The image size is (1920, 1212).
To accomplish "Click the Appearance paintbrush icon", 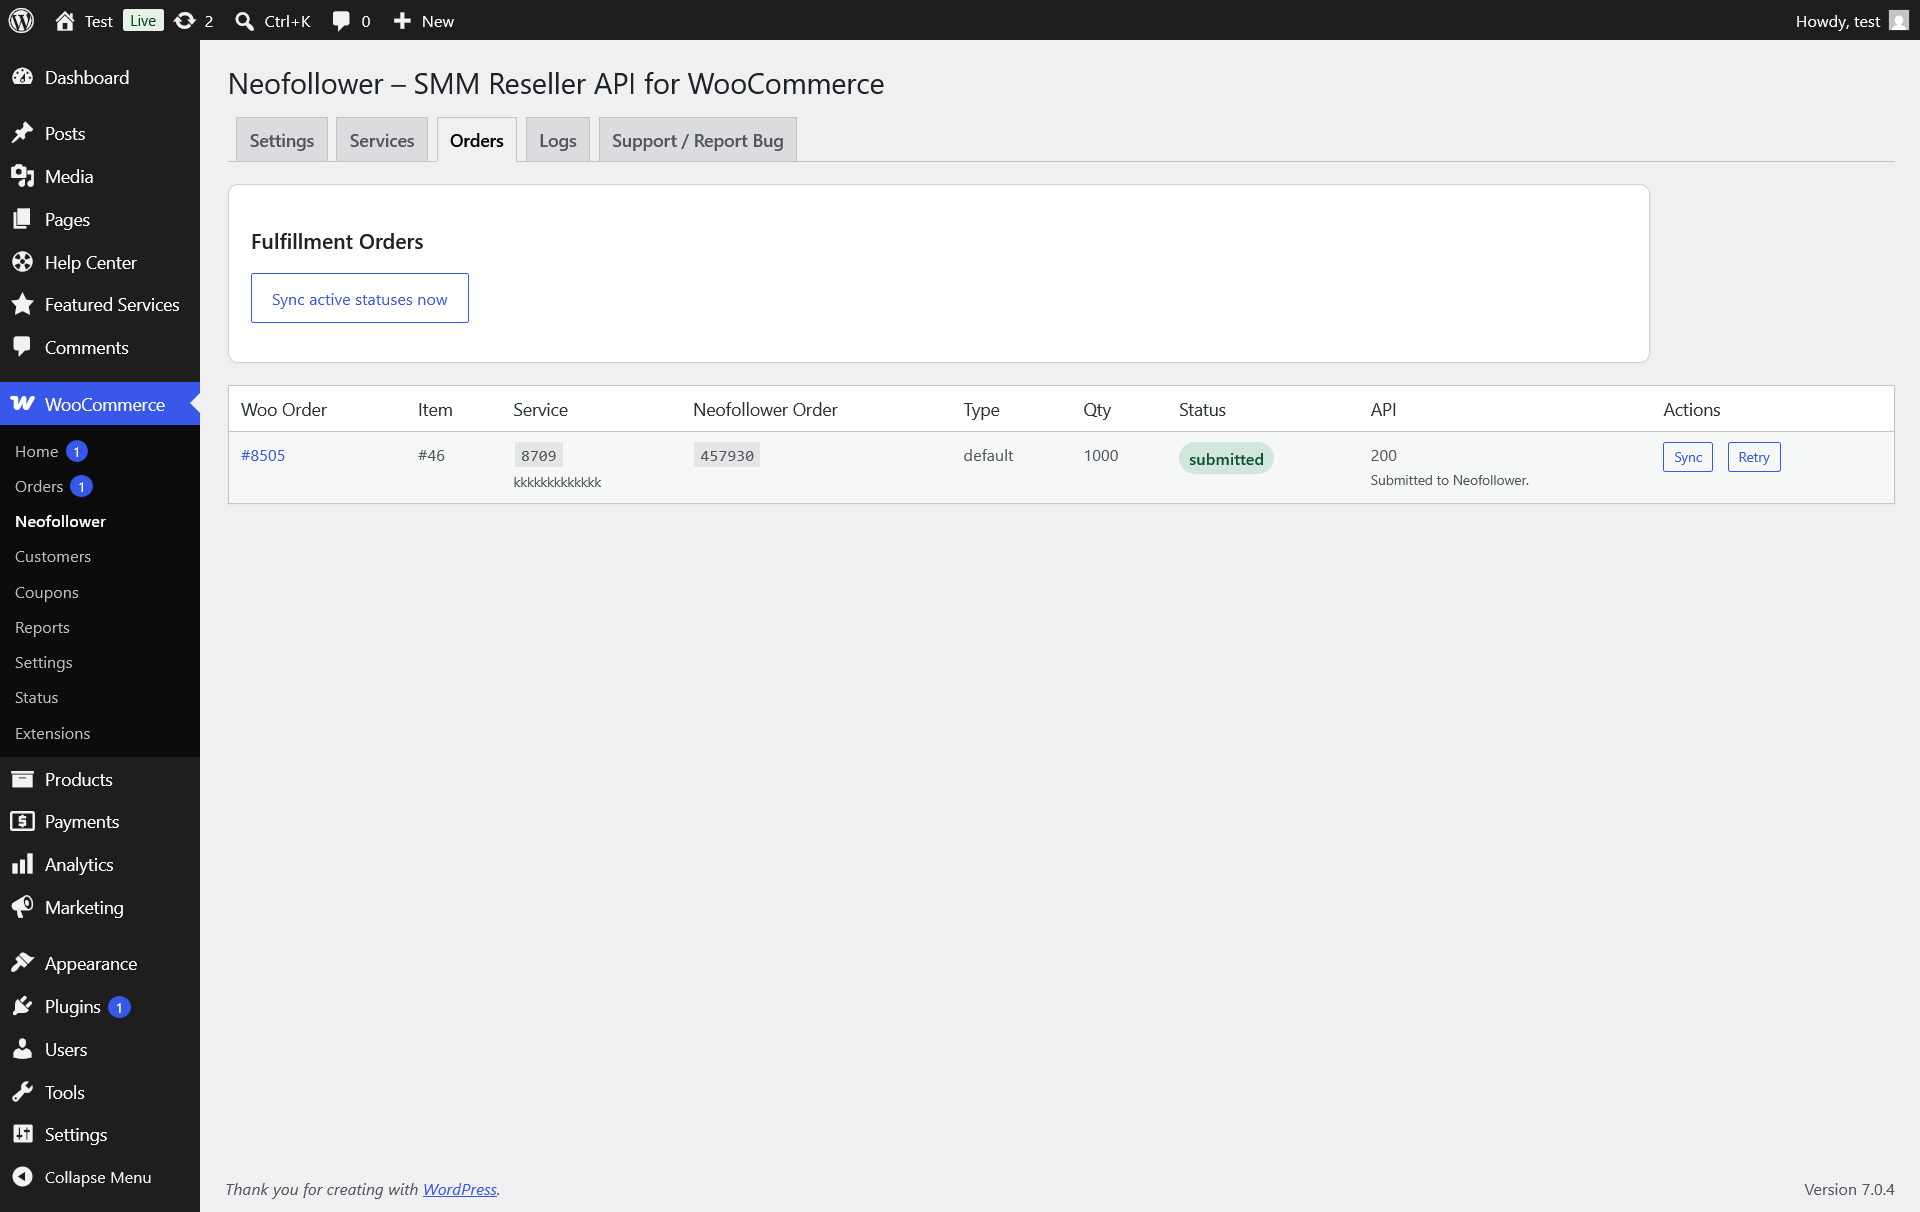I will pos(22,963).
